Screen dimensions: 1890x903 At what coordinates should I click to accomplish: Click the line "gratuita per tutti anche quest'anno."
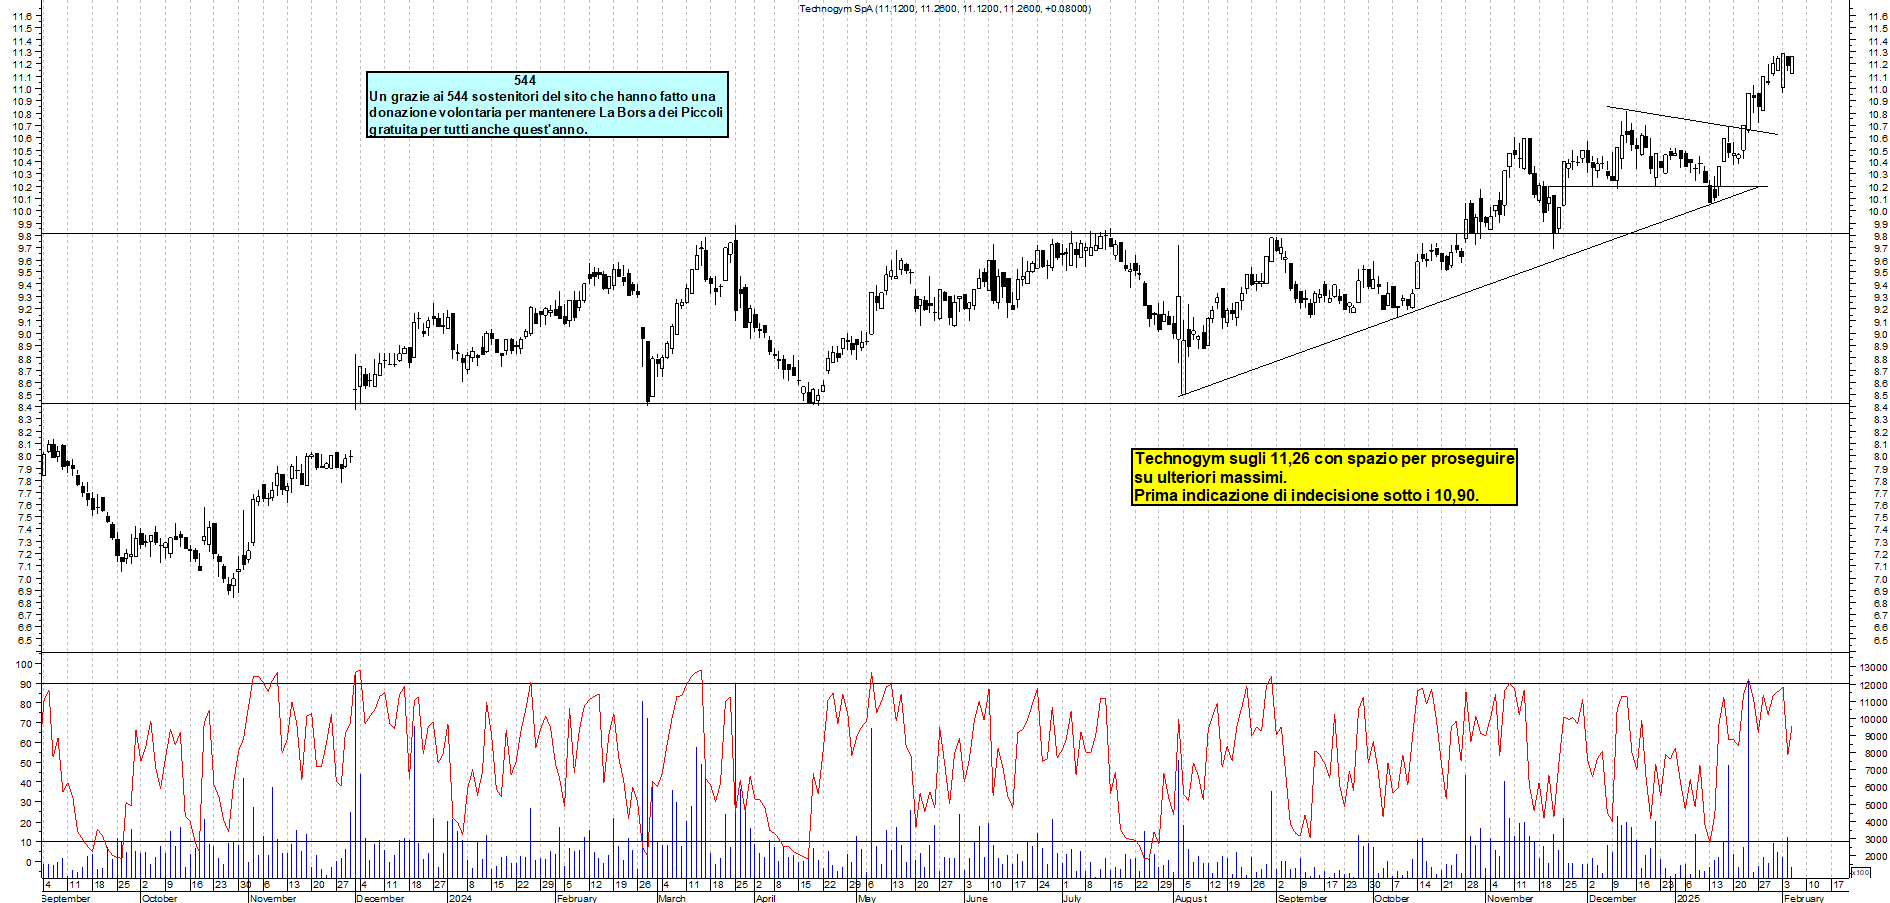point(478,129)
